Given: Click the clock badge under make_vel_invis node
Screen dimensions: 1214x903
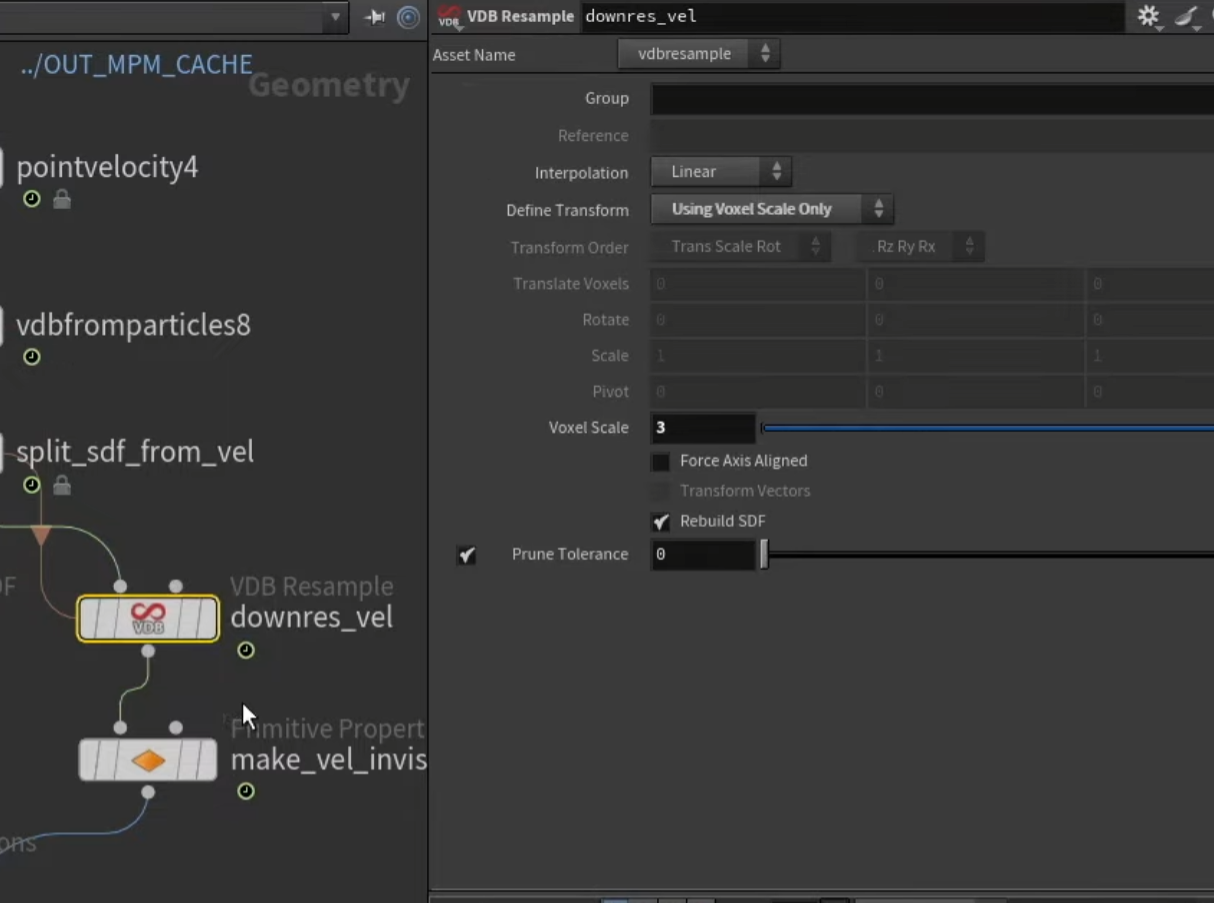Looking at the screenshot, I should [x=246, y=792].
